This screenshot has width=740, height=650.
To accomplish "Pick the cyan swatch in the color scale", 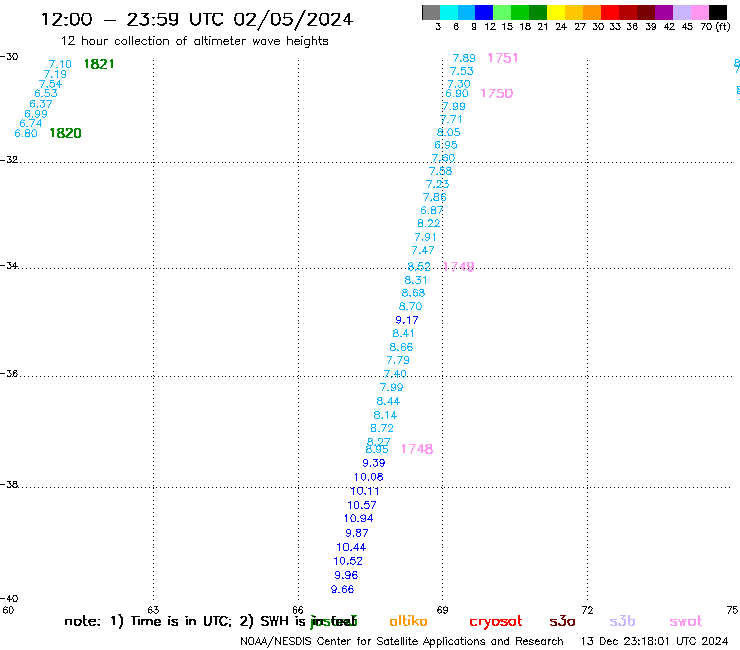I will [448, 12].
